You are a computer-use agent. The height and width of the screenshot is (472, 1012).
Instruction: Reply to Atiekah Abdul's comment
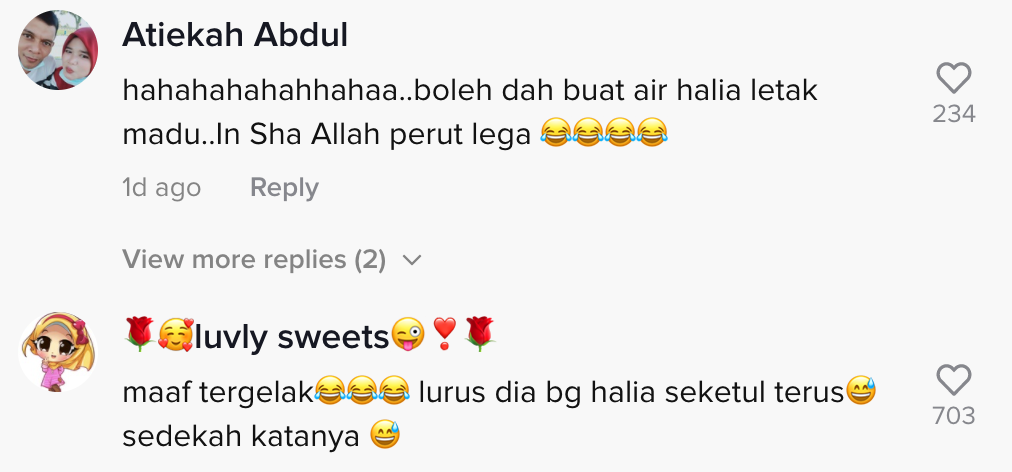(x=284, y=188)
